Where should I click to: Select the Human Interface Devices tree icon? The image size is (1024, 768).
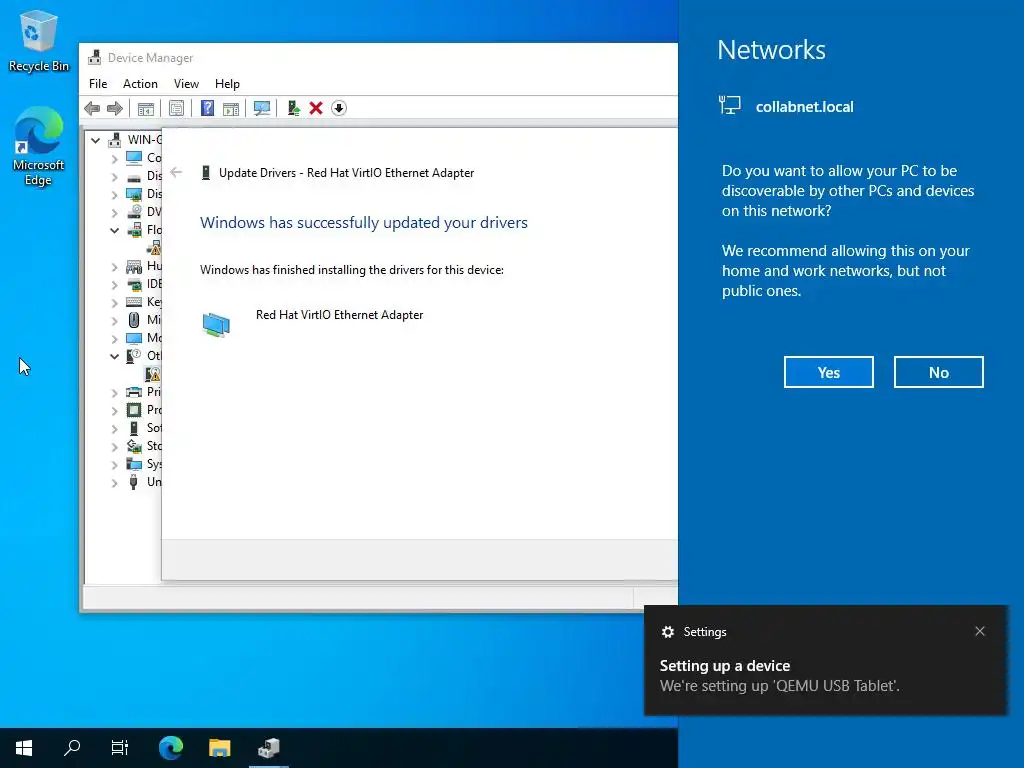tap(134, 266)
